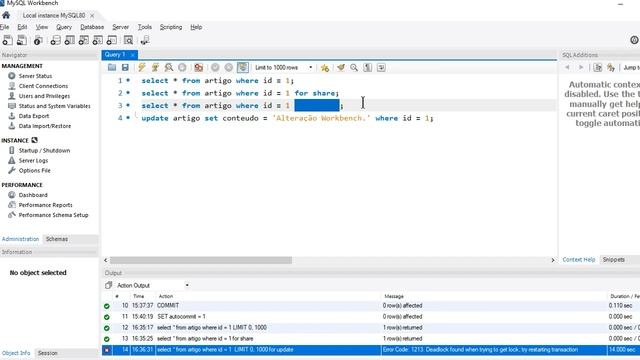Open the Help menu
This screenshot has height=360, width=640.
click(x=196, y=27)
